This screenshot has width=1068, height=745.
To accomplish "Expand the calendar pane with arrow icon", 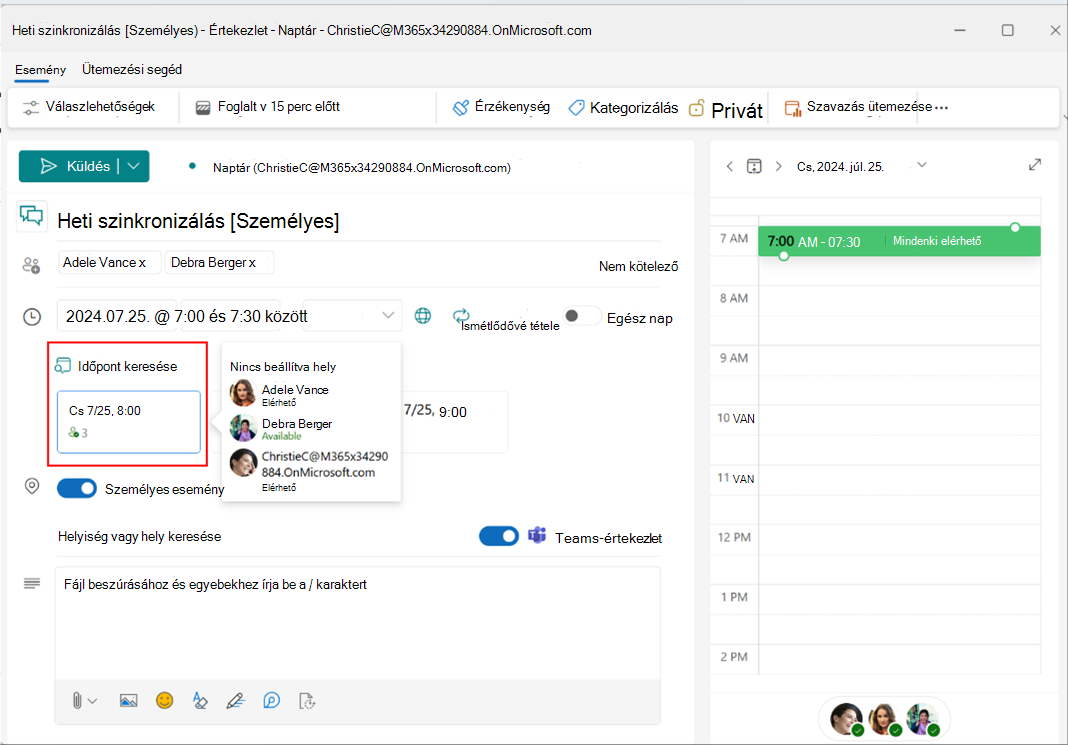I will (x=1035, y=165).
